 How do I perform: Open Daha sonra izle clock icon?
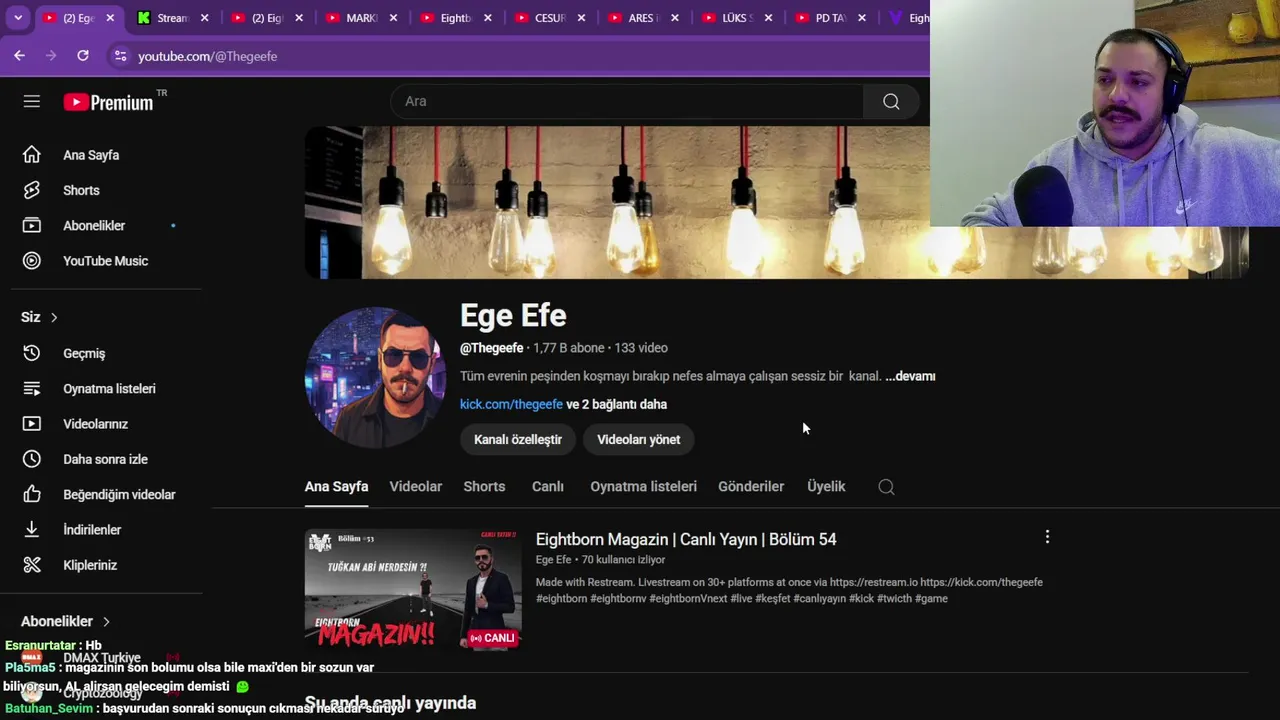32,459
